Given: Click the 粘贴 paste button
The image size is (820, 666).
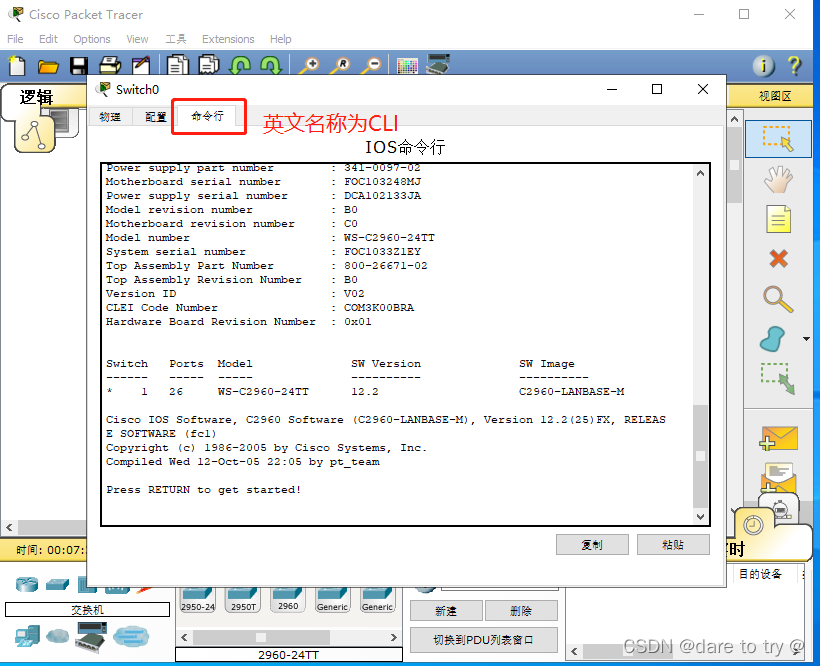Looking at the screenshot, I should pos(673,545).
